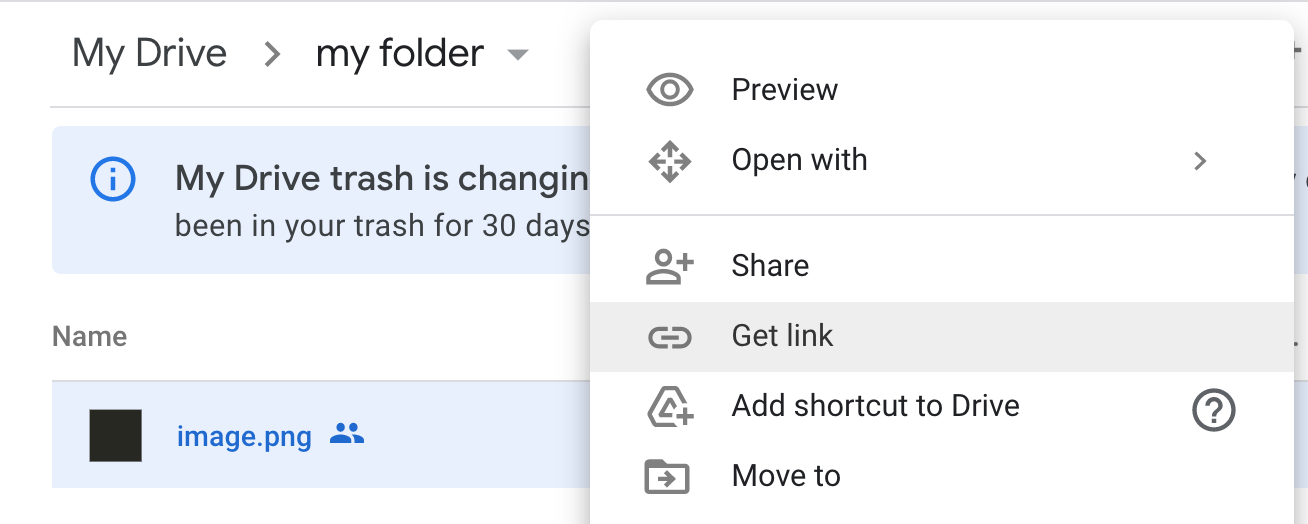Select Share in the context menu
Image resolution: width=1308 pixels, height=524 pixels.
coord(770,266)
